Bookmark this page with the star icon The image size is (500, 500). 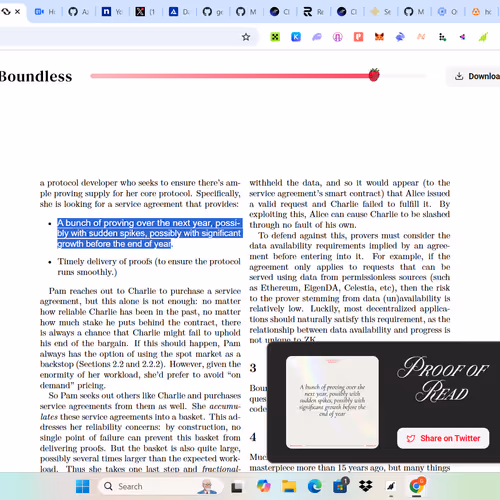[x=246, y=37]
